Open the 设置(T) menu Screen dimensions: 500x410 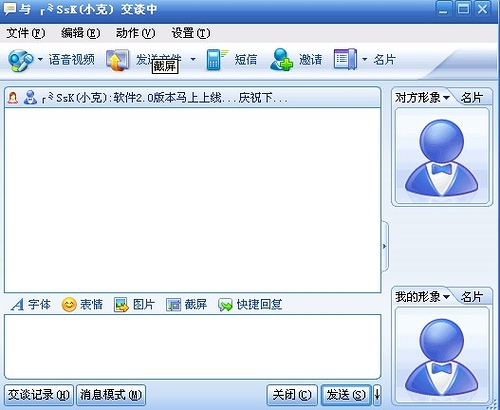coord(191,33)
